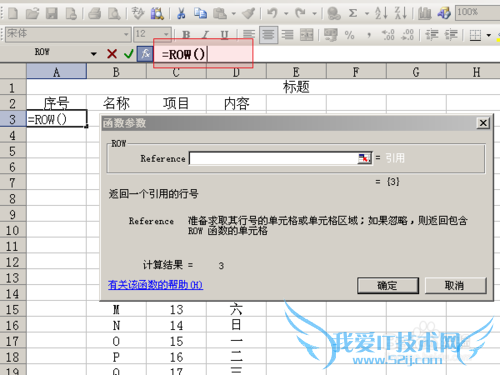Click the New workbook icon

pyautogui.click(x=13, y=14)
